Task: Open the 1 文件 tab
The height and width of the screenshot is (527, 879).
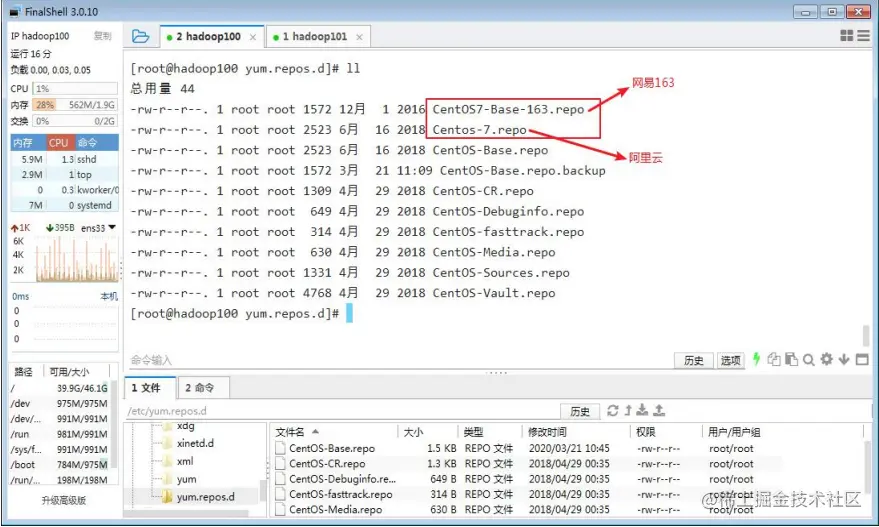Action: pos(150,387)
